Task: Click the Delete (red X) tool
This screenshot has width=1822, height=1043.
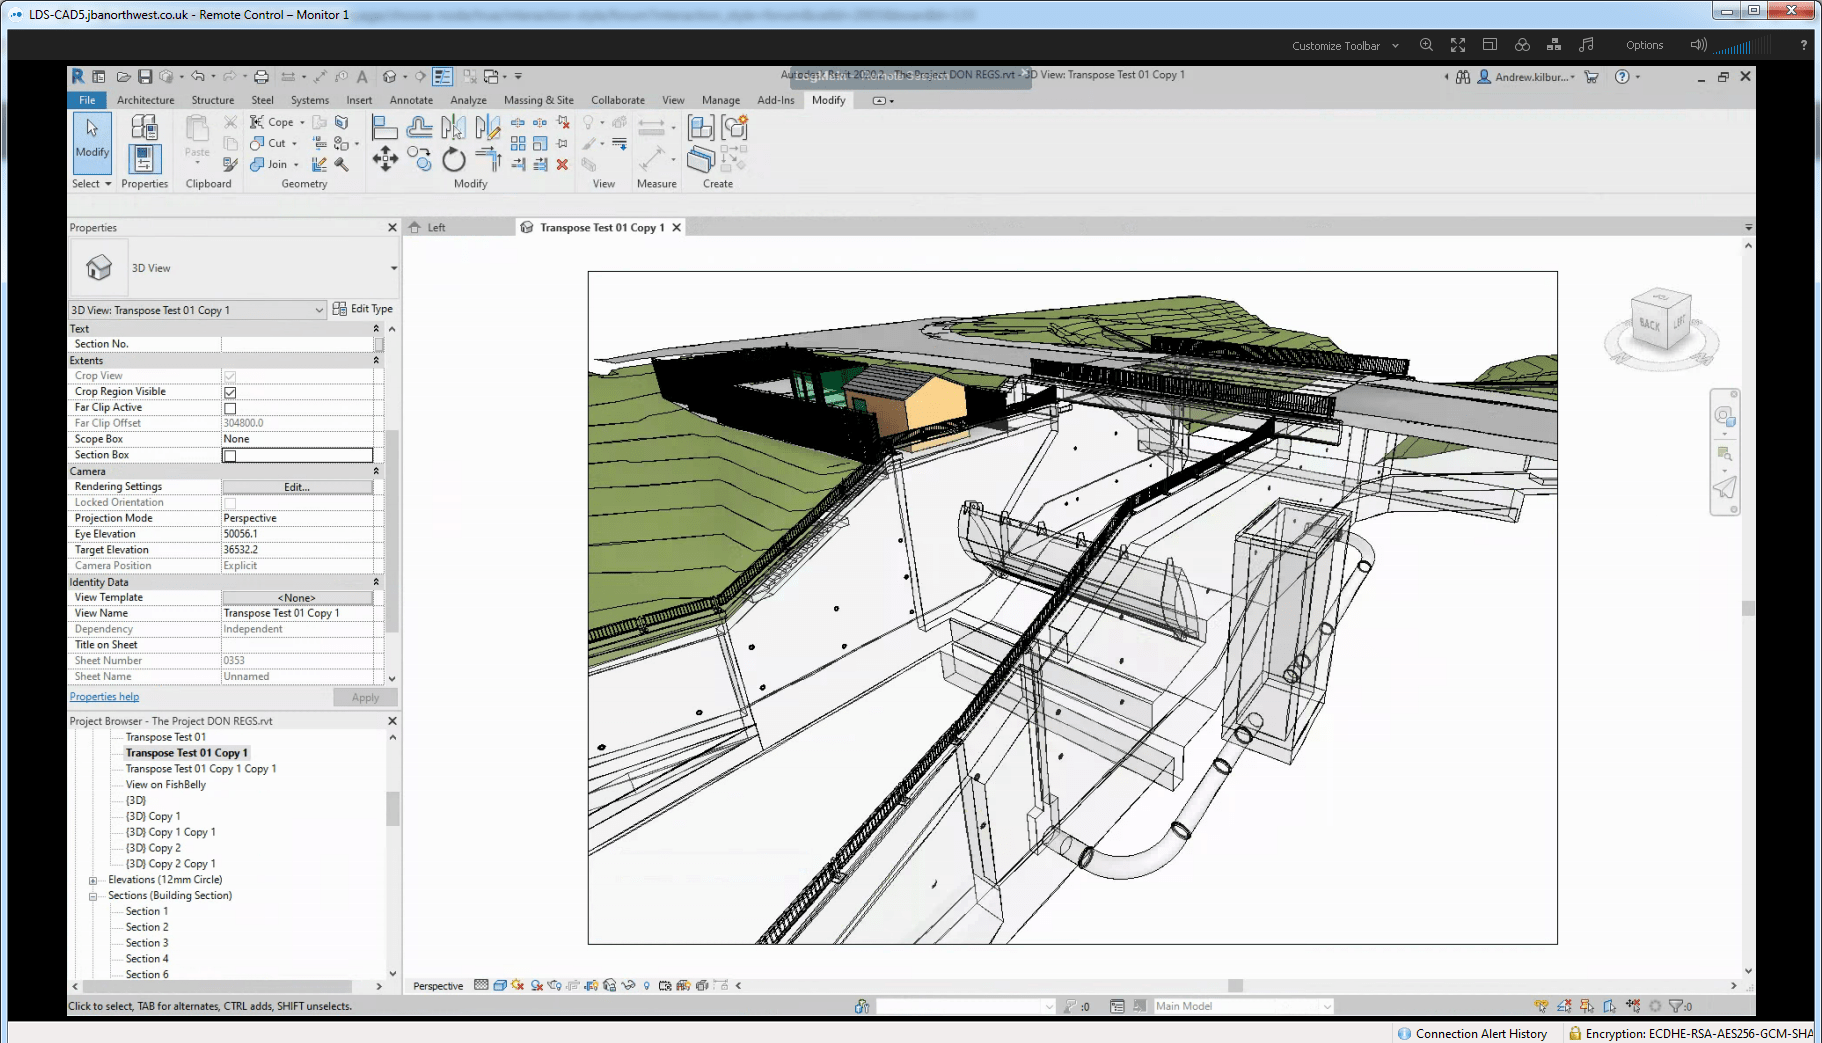Action: (x=563, y=166)
